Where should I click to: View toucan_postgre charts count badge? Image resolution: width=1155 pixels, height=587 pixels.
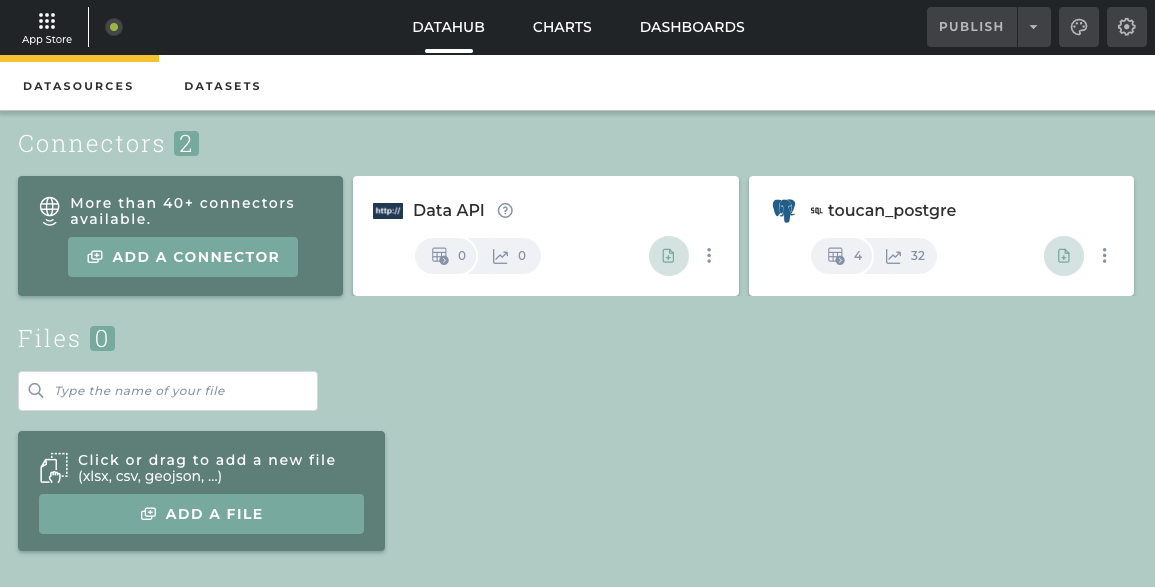click(906, 256)
